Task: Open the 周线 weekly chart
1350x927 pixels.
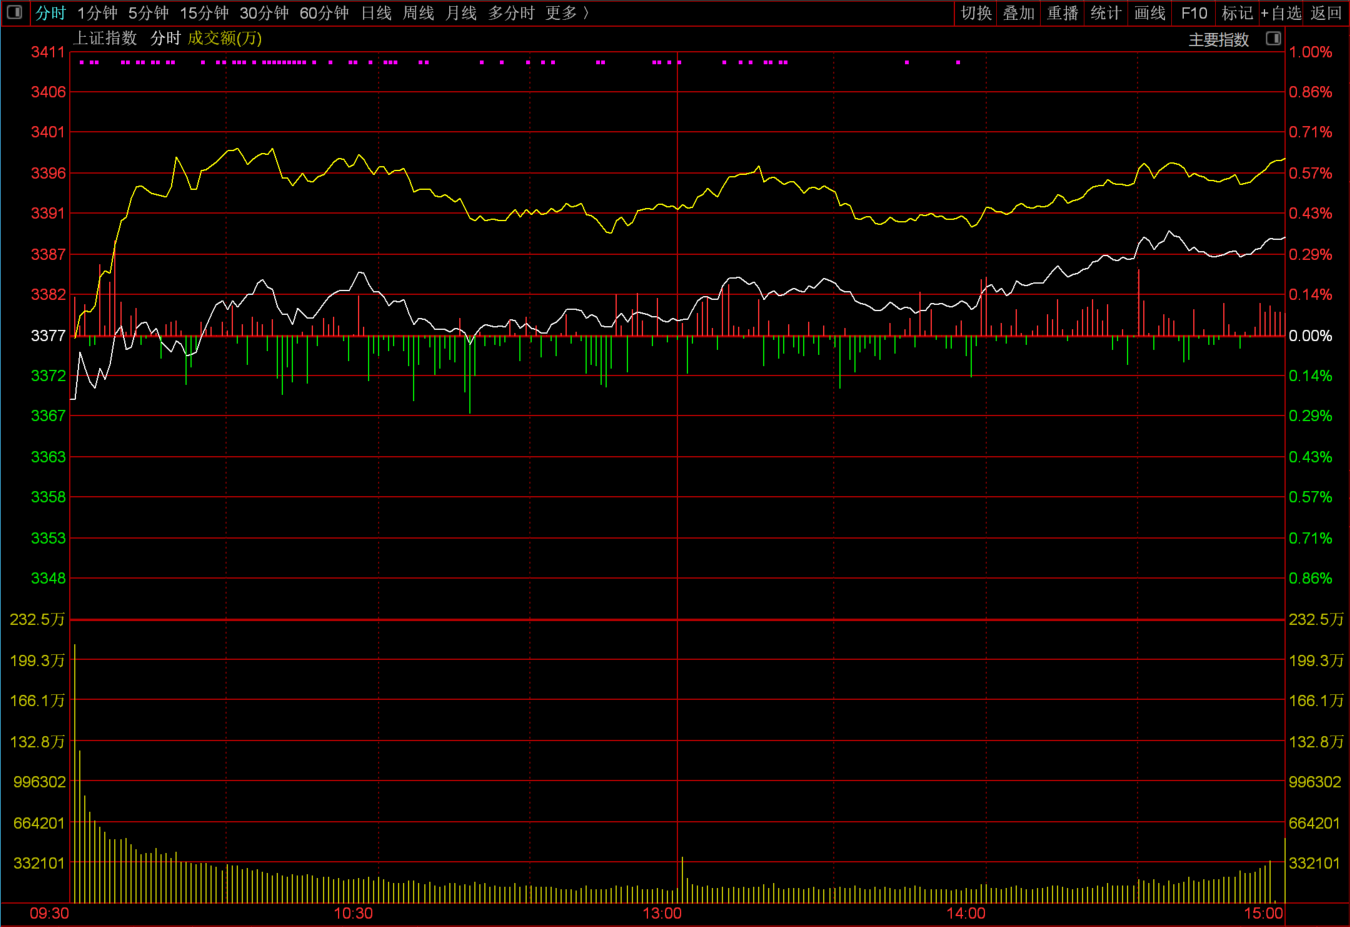Action: (418, 13)
